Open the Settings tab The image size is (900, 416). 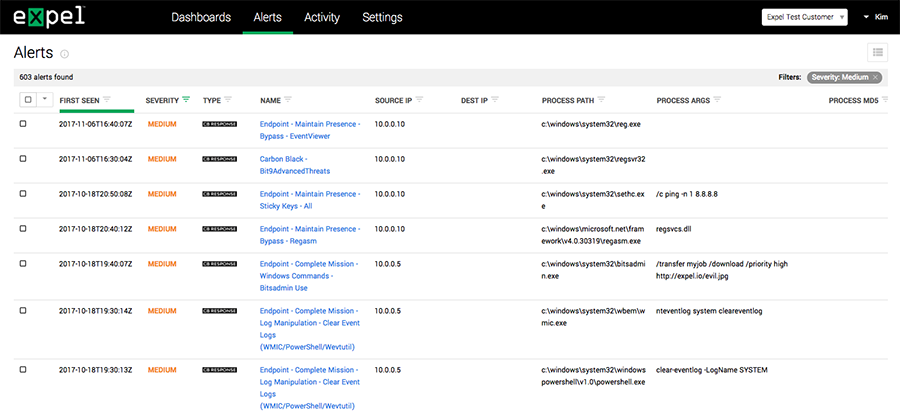click(x=382, y=17)
